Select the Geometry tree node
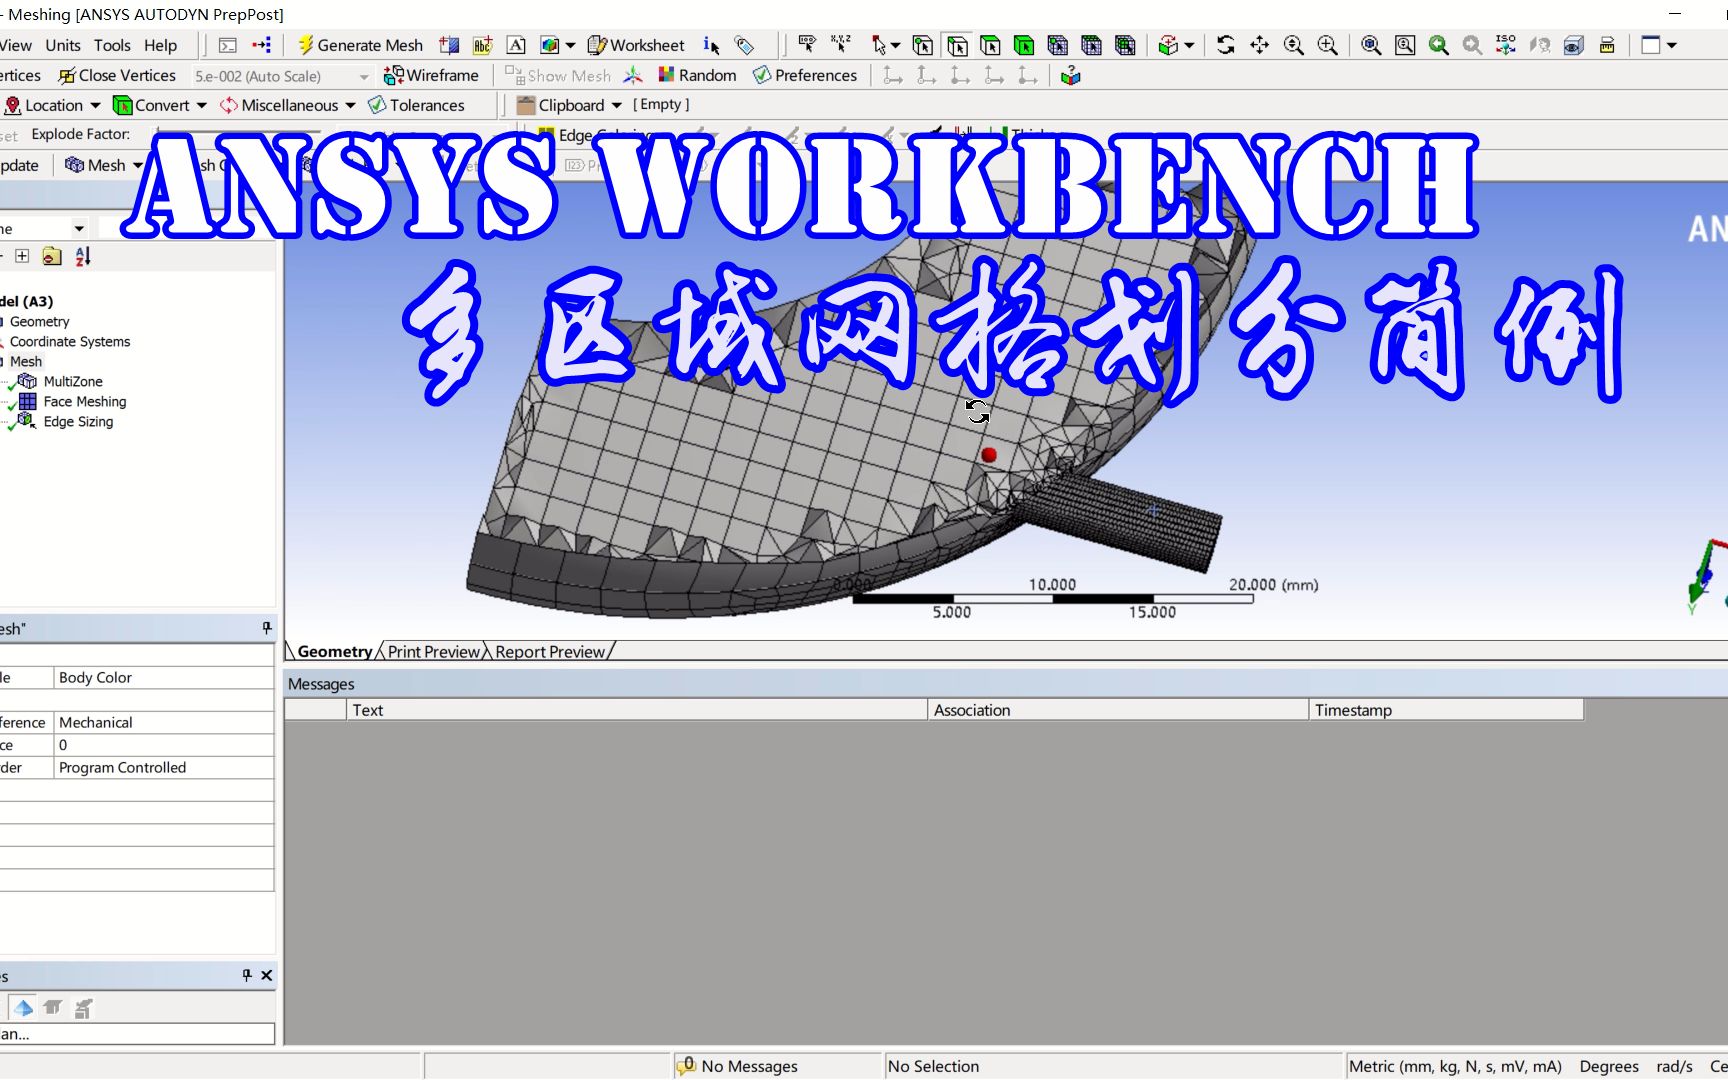 (39, 321)
